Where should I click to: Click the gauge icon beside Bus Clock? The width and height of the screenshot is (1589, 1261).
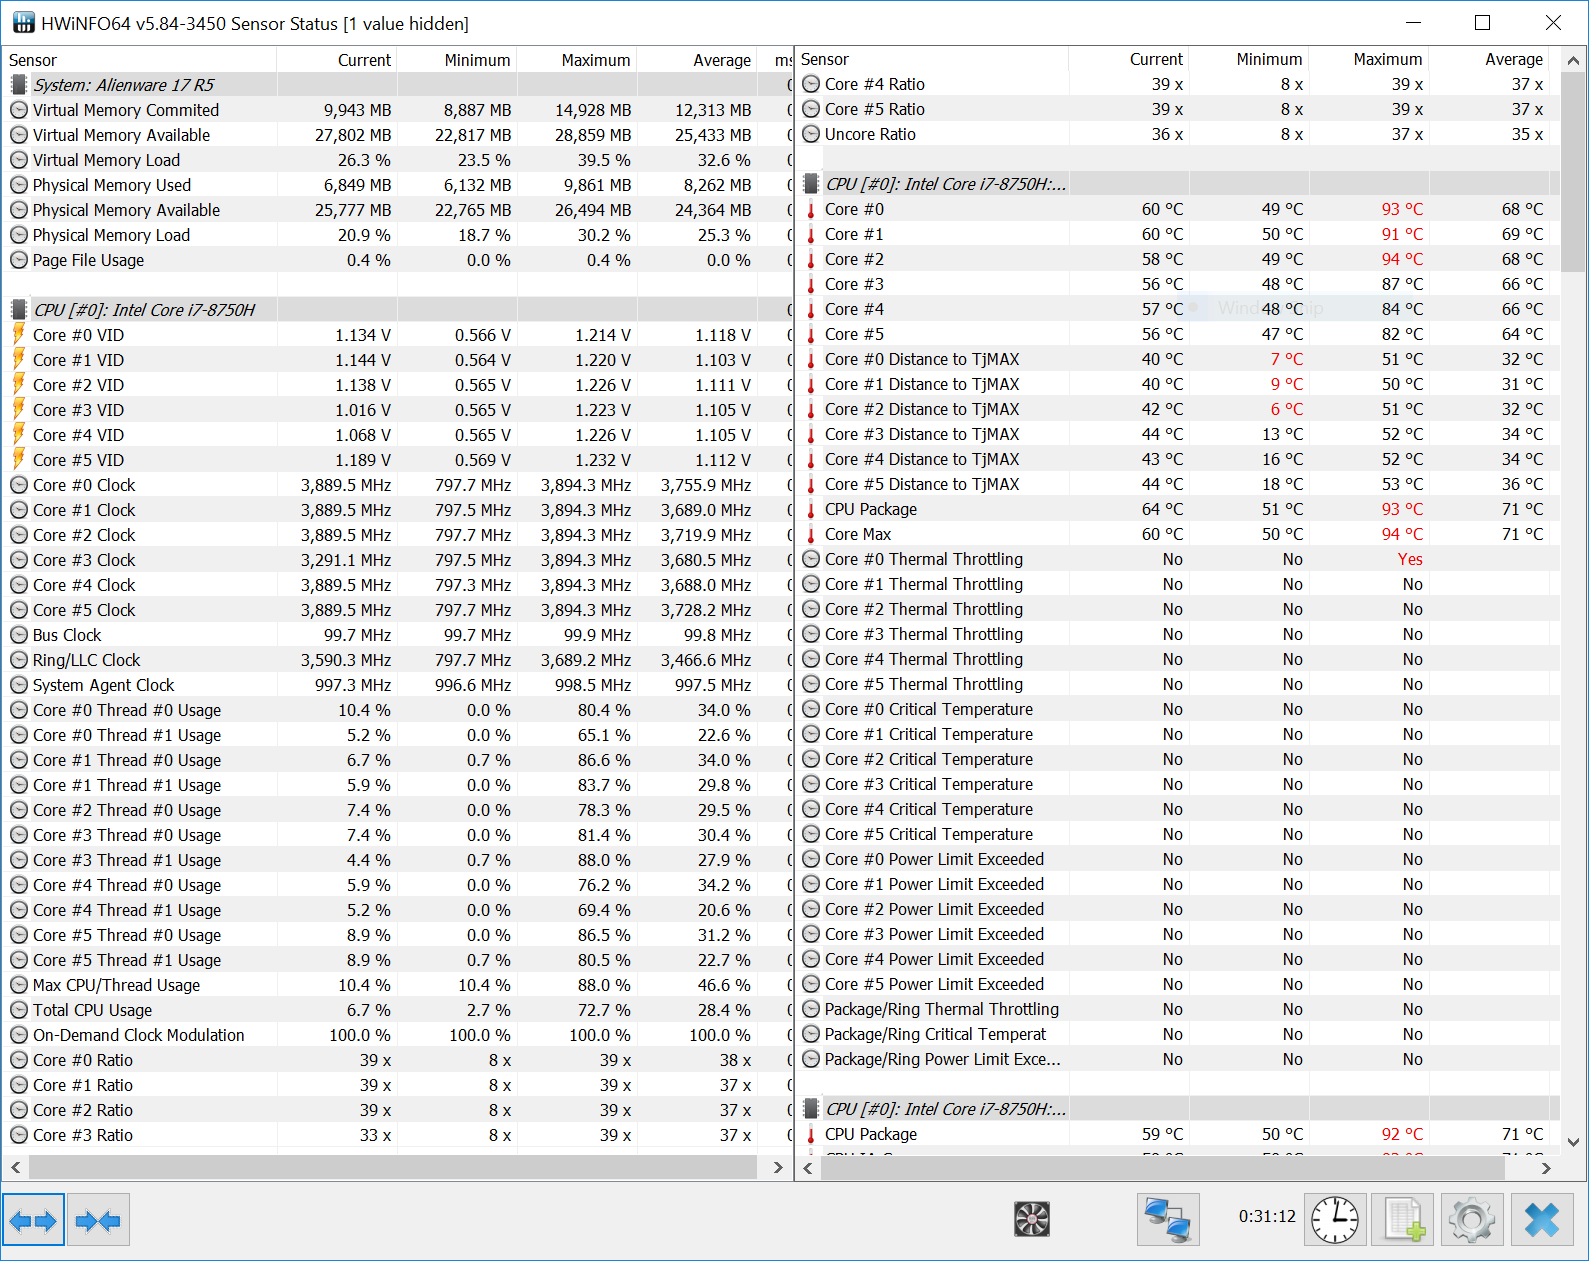[x=19, y=635]
